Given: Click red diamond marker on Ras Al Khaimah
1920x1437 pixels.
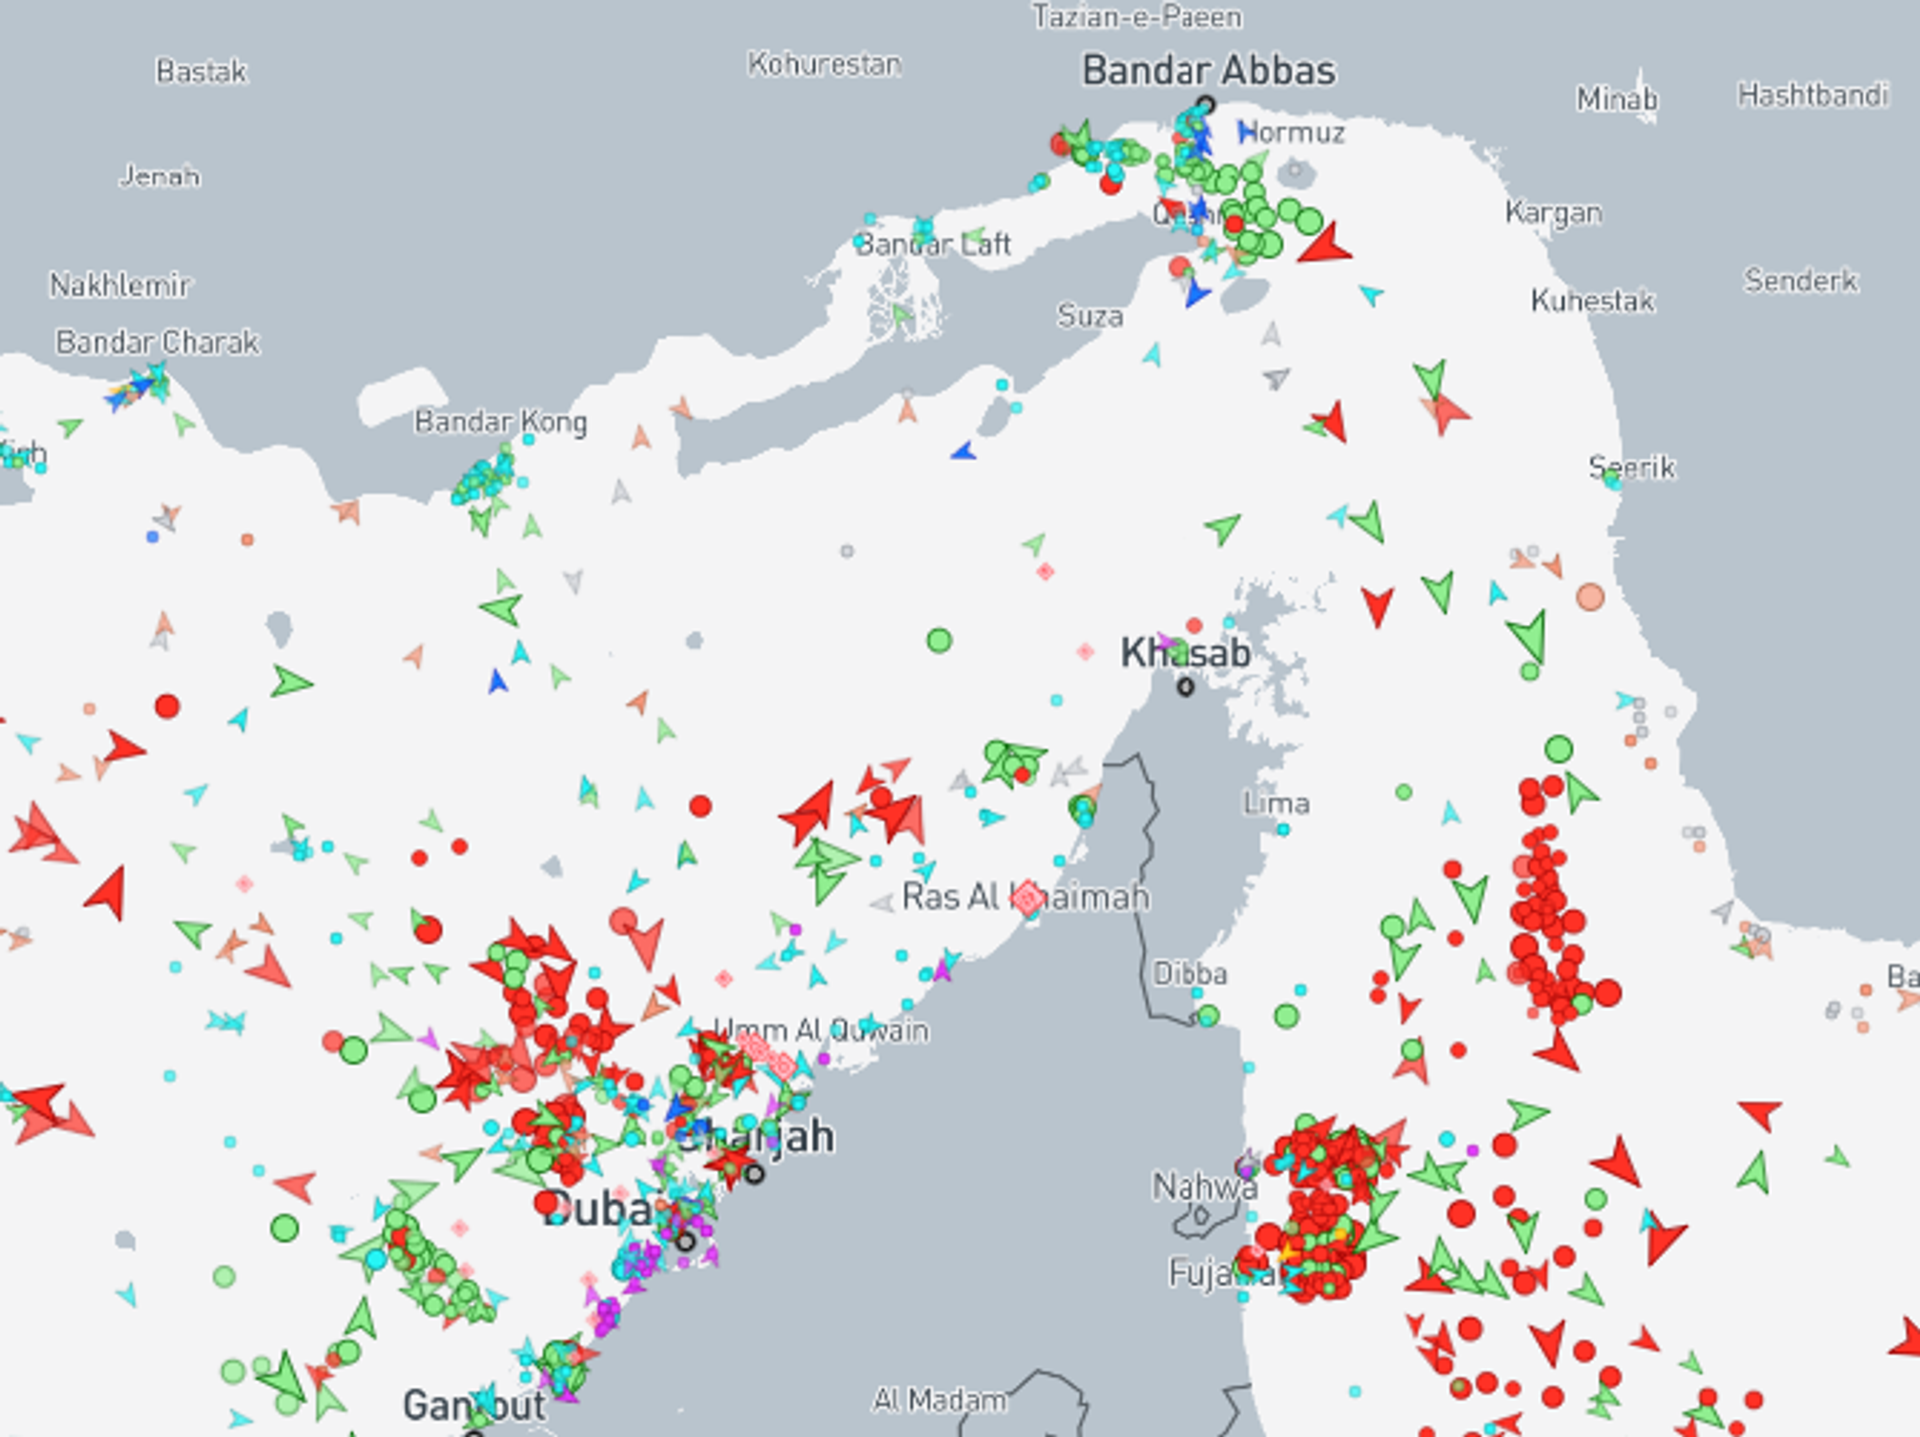Looking at the screenshot, I should pyautogui.click(x=1027, y=898).
